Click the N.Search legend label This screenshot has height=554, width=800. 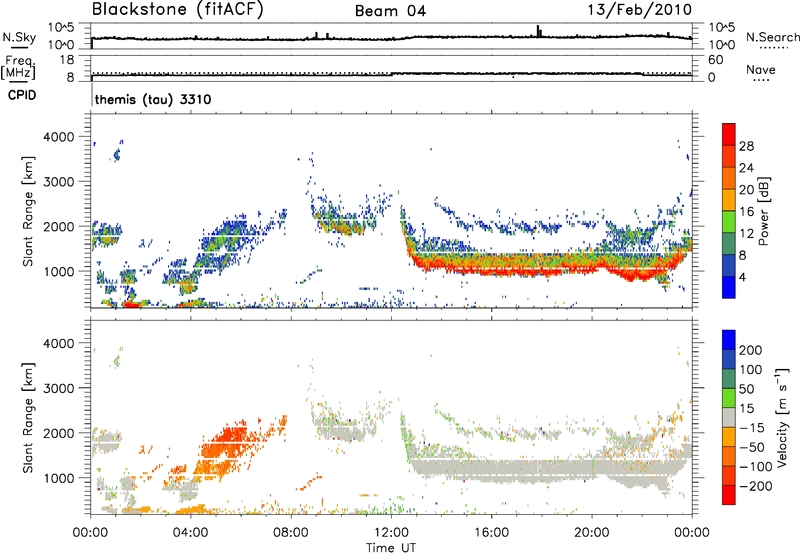(x=773, y=37)
